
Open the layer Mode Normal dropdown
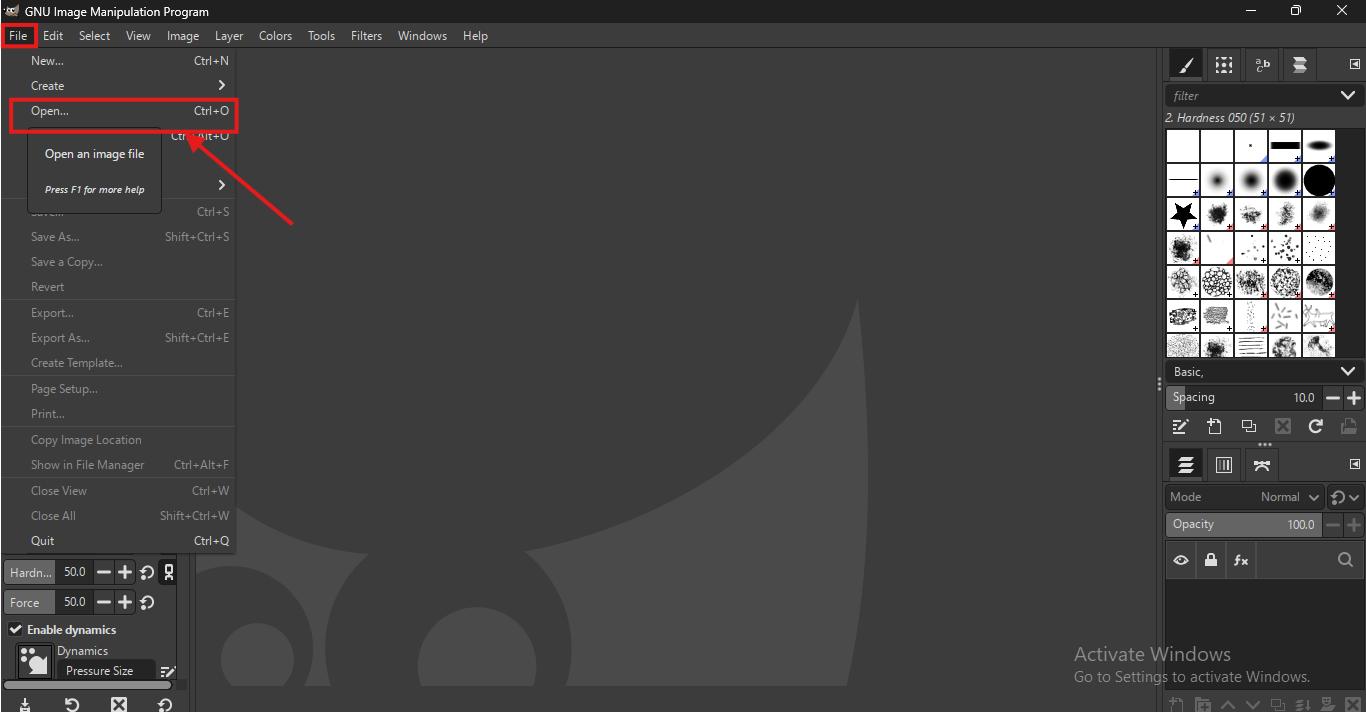click(1245, 497)
